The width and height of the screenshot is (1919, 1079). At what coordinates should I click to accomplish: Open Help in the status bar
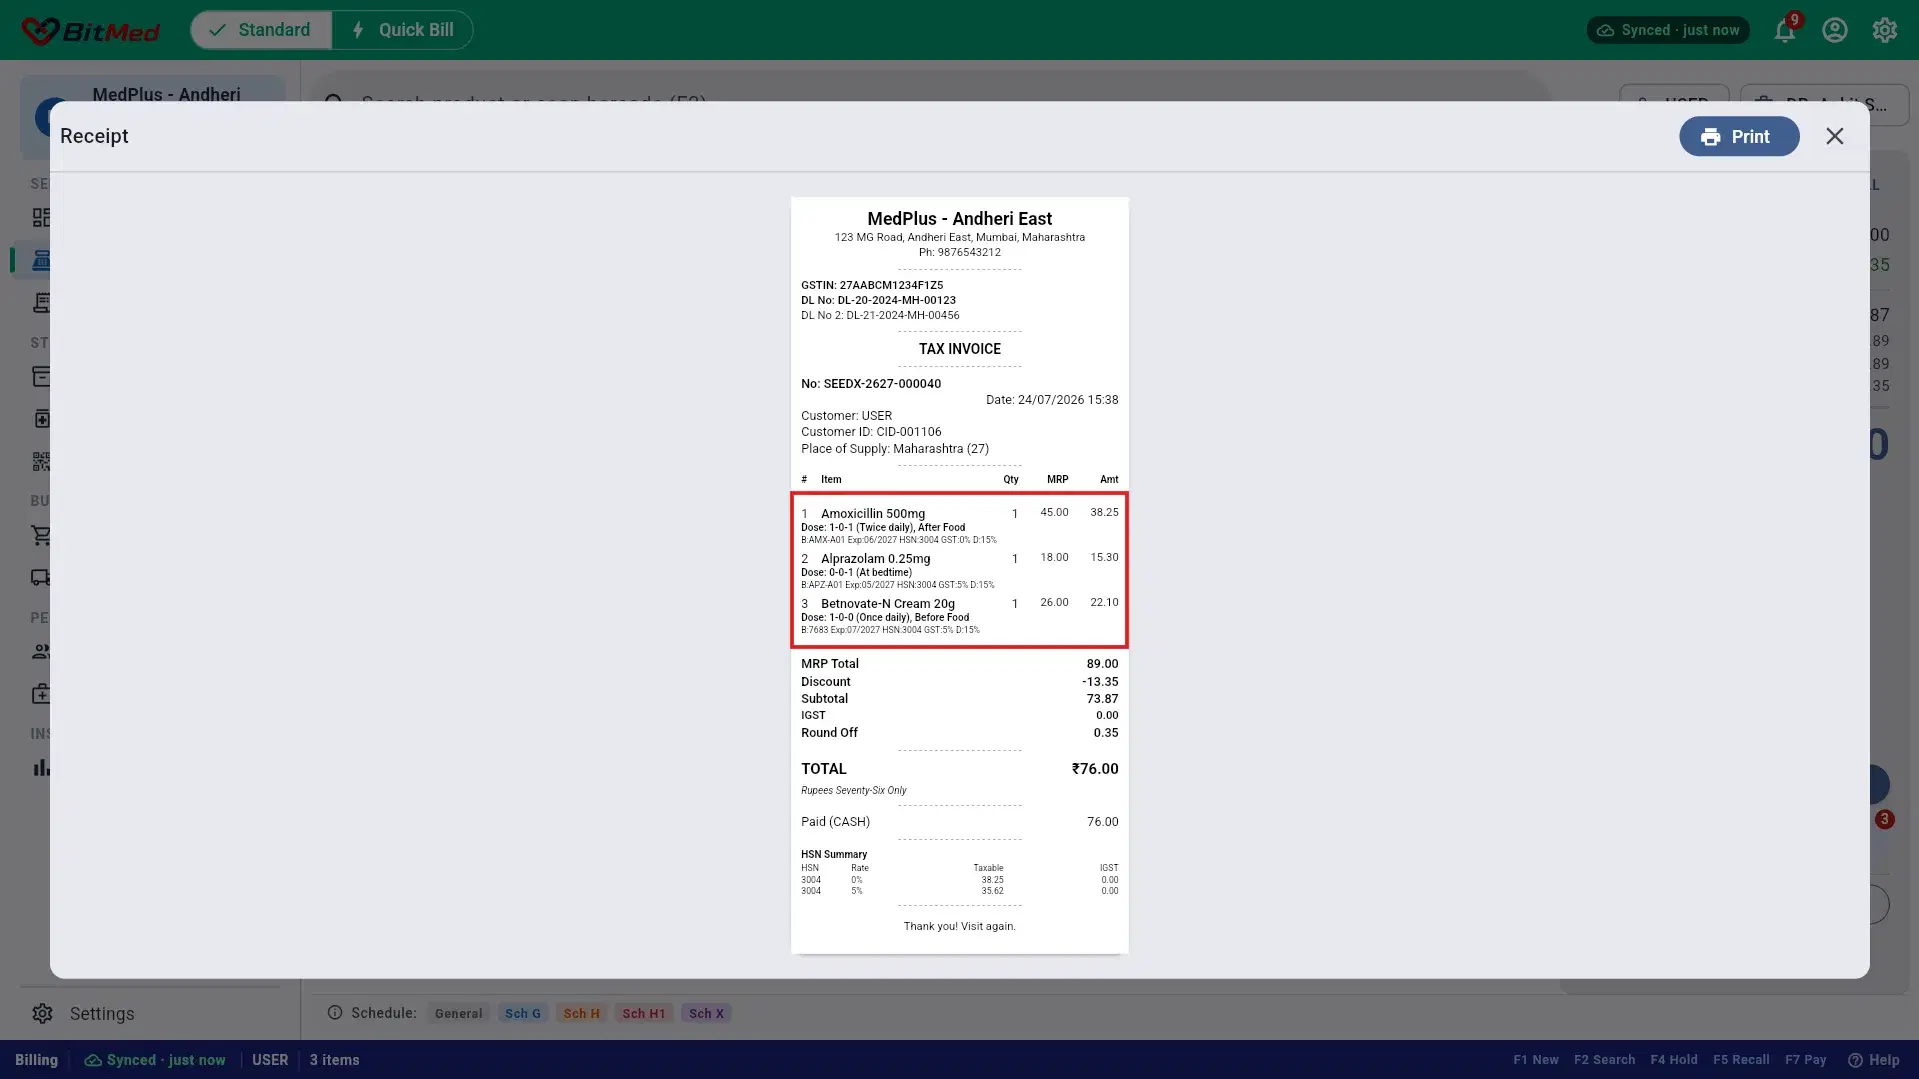1874,1060
